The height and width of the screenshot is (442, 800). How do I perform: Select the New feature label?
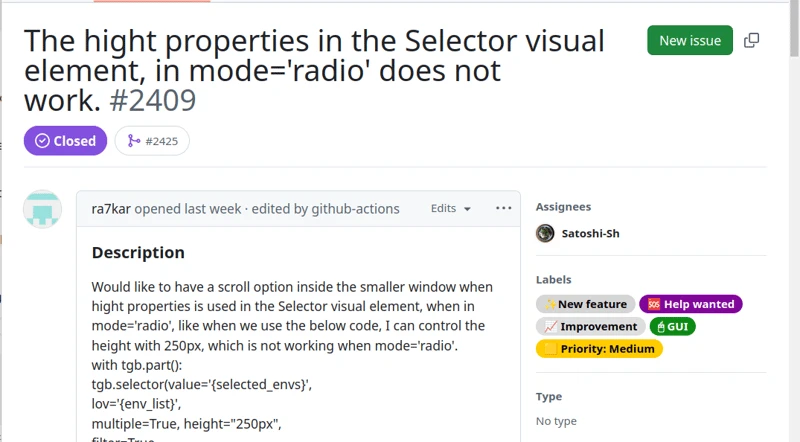(585, 304)
